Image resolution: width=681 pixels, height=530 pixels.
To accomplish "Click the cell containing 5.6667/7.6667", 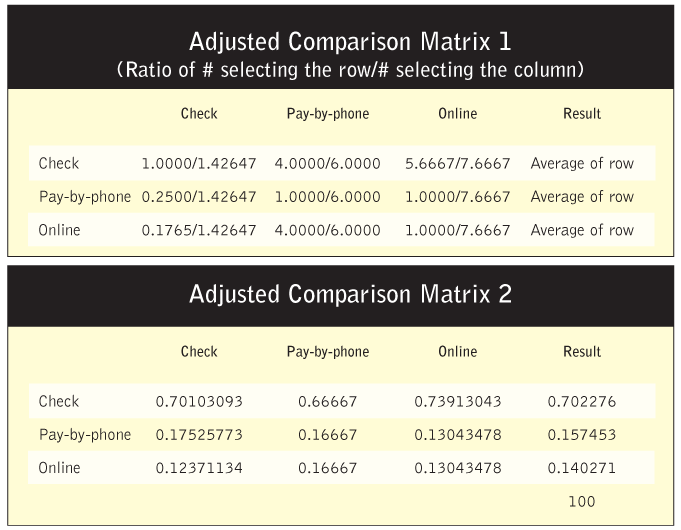I will coord(457,163).
